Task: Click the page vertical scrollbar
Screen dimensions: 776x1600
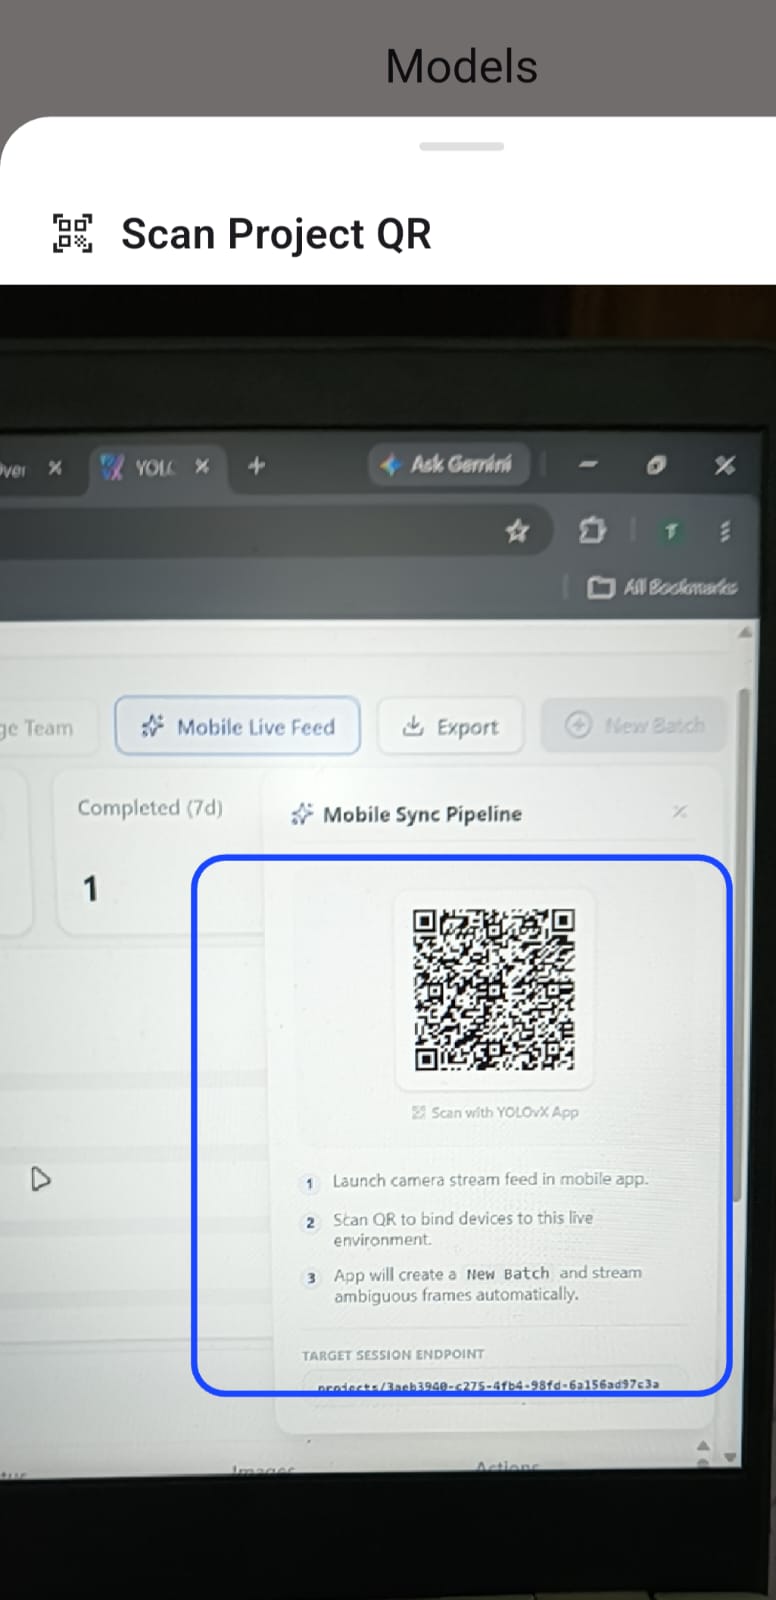Action: point(740,945)
